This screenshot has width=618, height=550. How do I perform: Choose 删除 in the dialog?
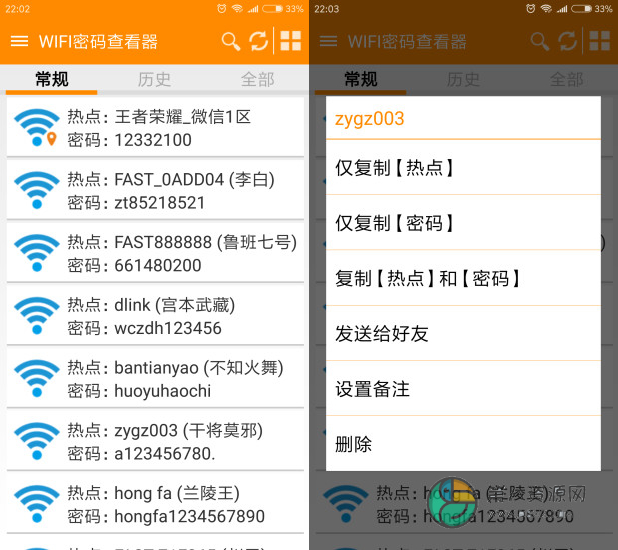point(463,444)
